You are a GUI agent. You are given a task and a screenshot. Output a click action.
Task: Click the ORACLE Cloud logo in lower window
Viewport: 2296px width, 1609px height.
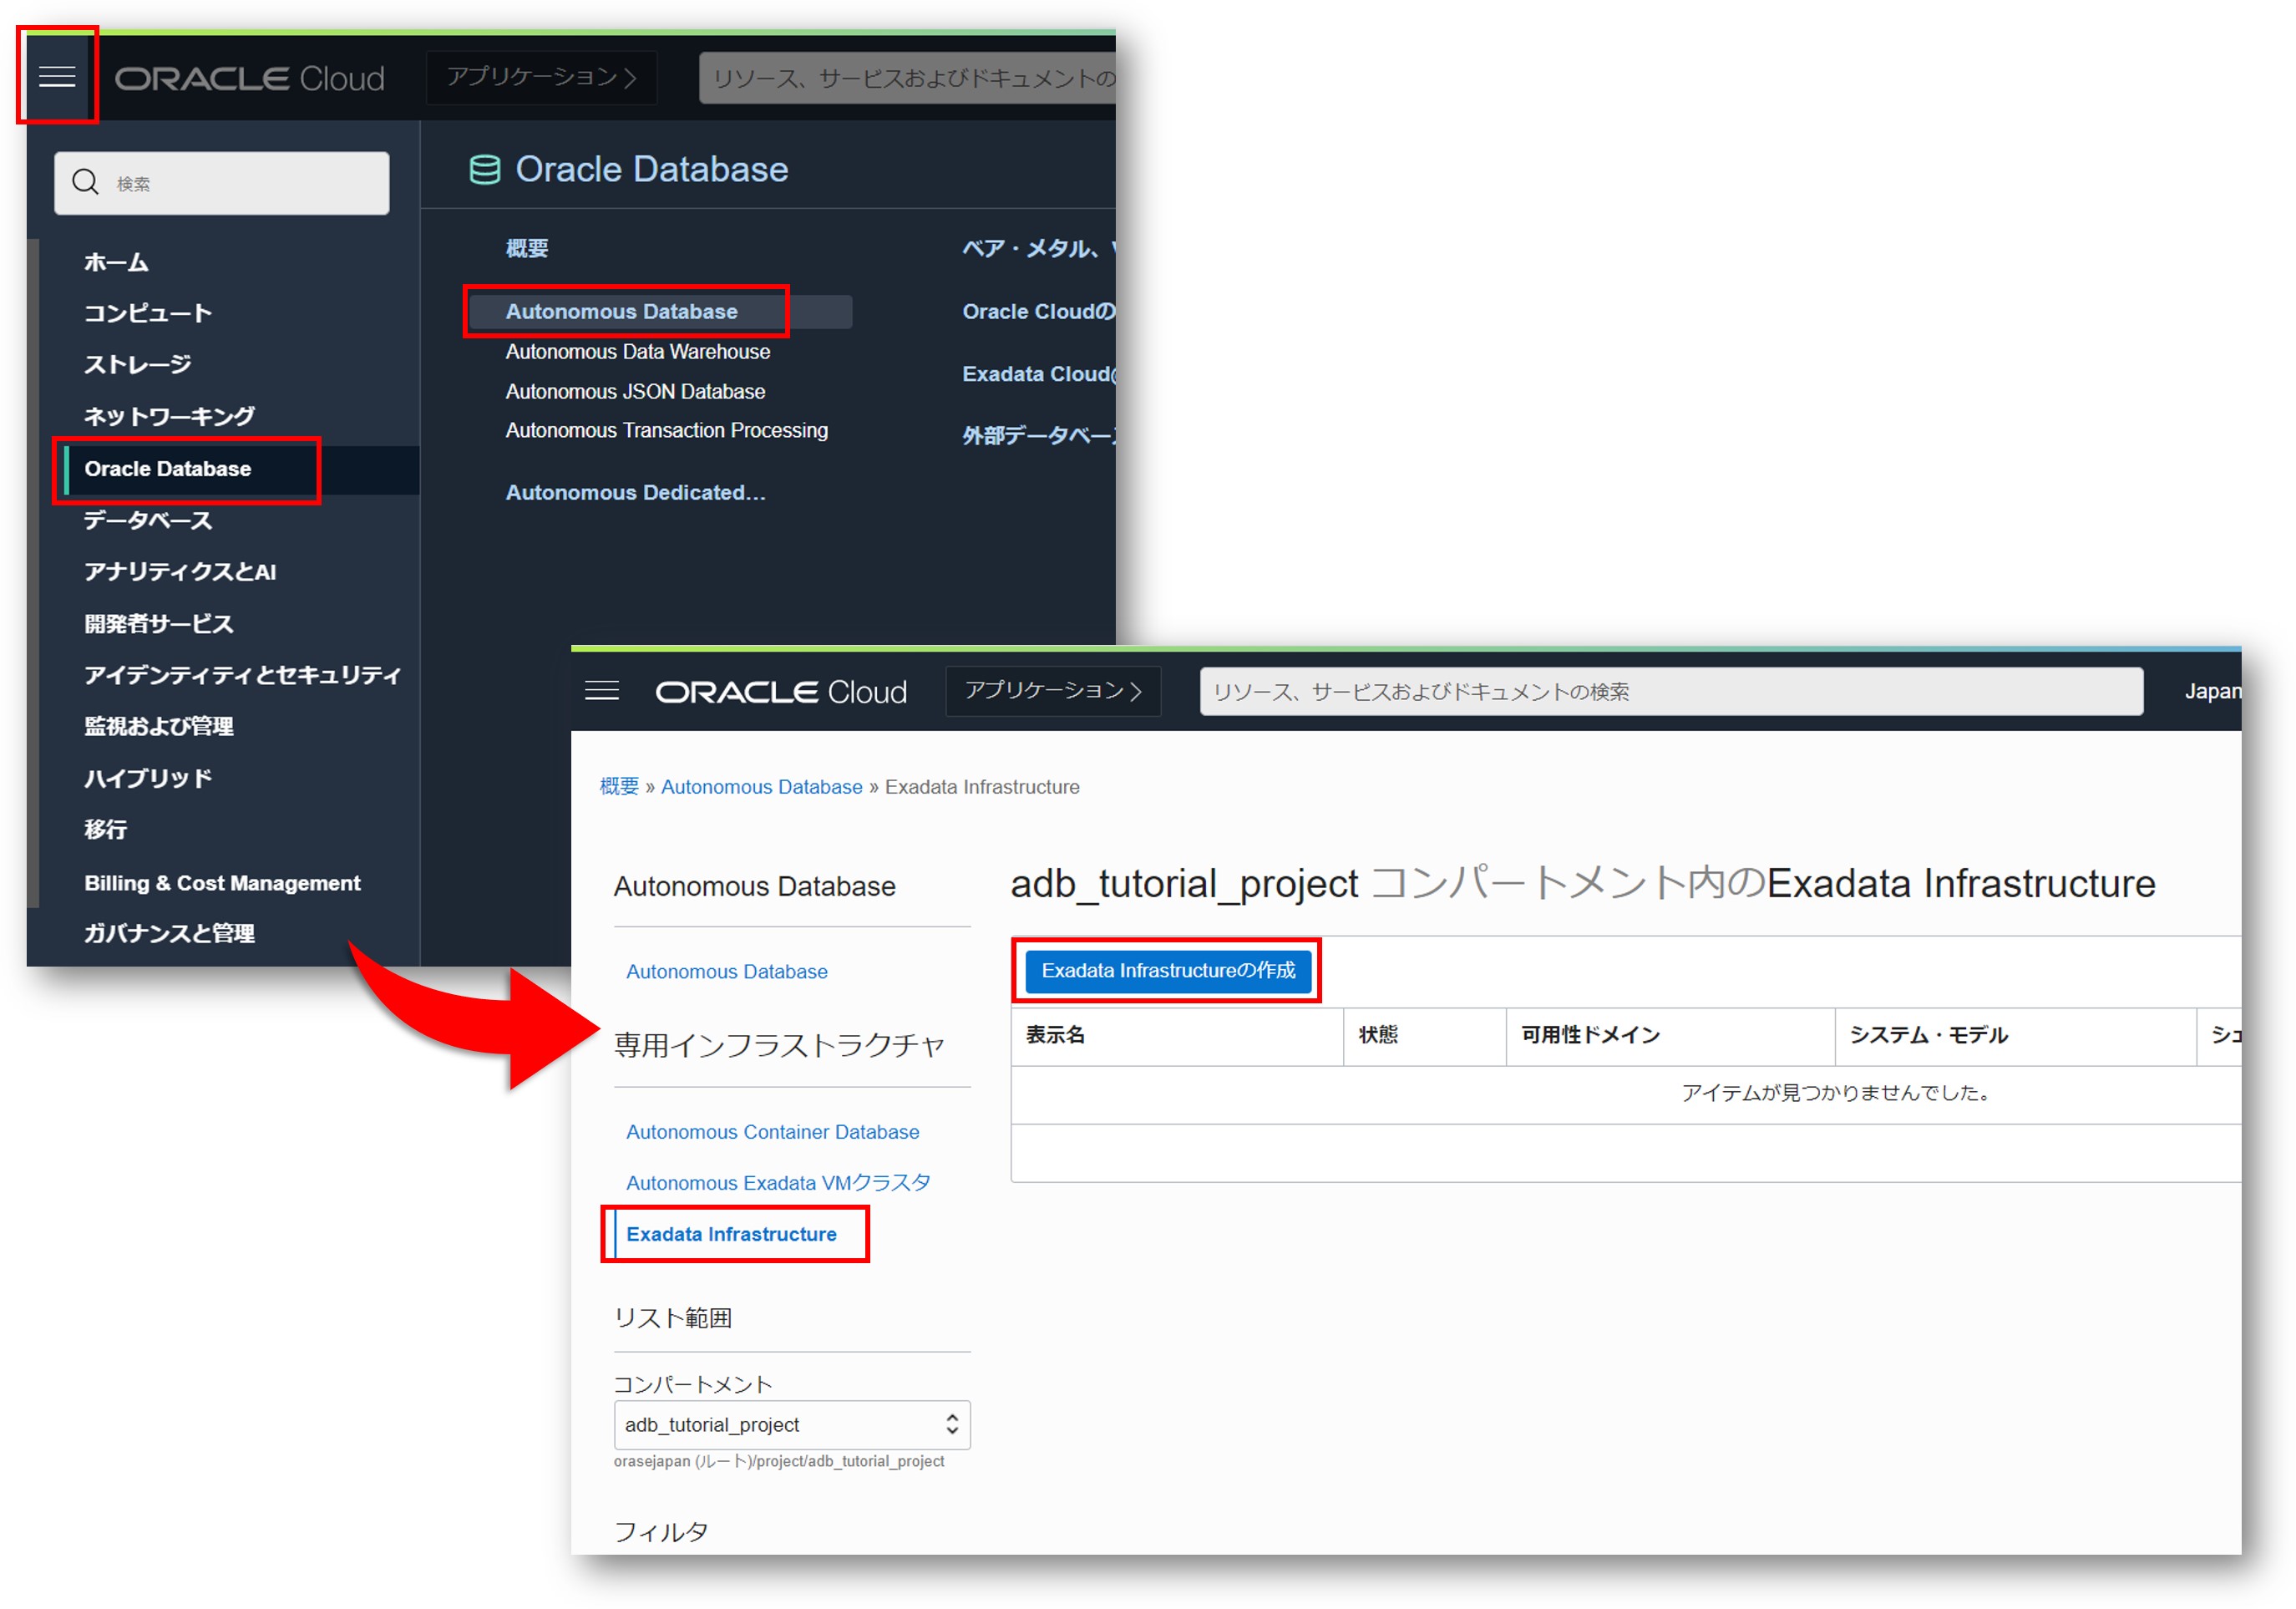click(x=780, y=691)
